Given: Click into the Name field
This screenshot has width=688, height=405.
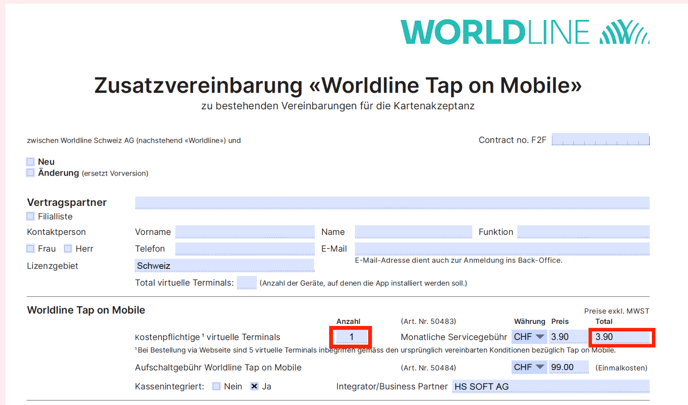Looking at the screenshot, I should 413,232.
